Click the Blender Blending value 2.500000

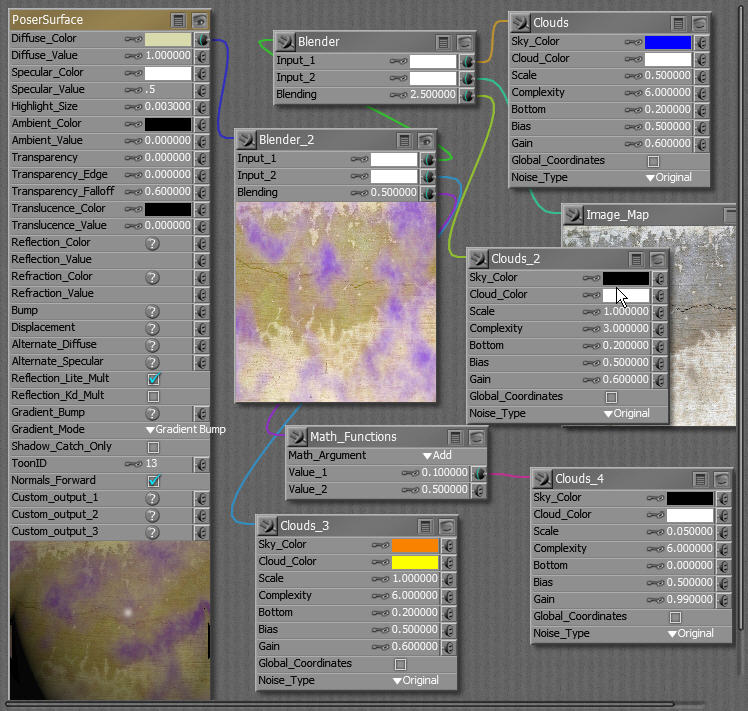point(433,95)
